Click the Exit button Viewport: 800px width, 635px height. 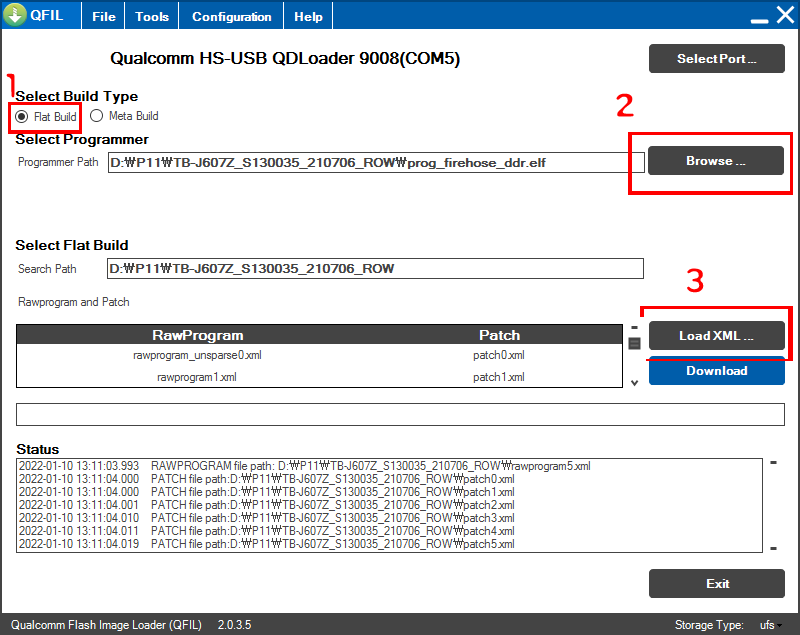(716, 583)
